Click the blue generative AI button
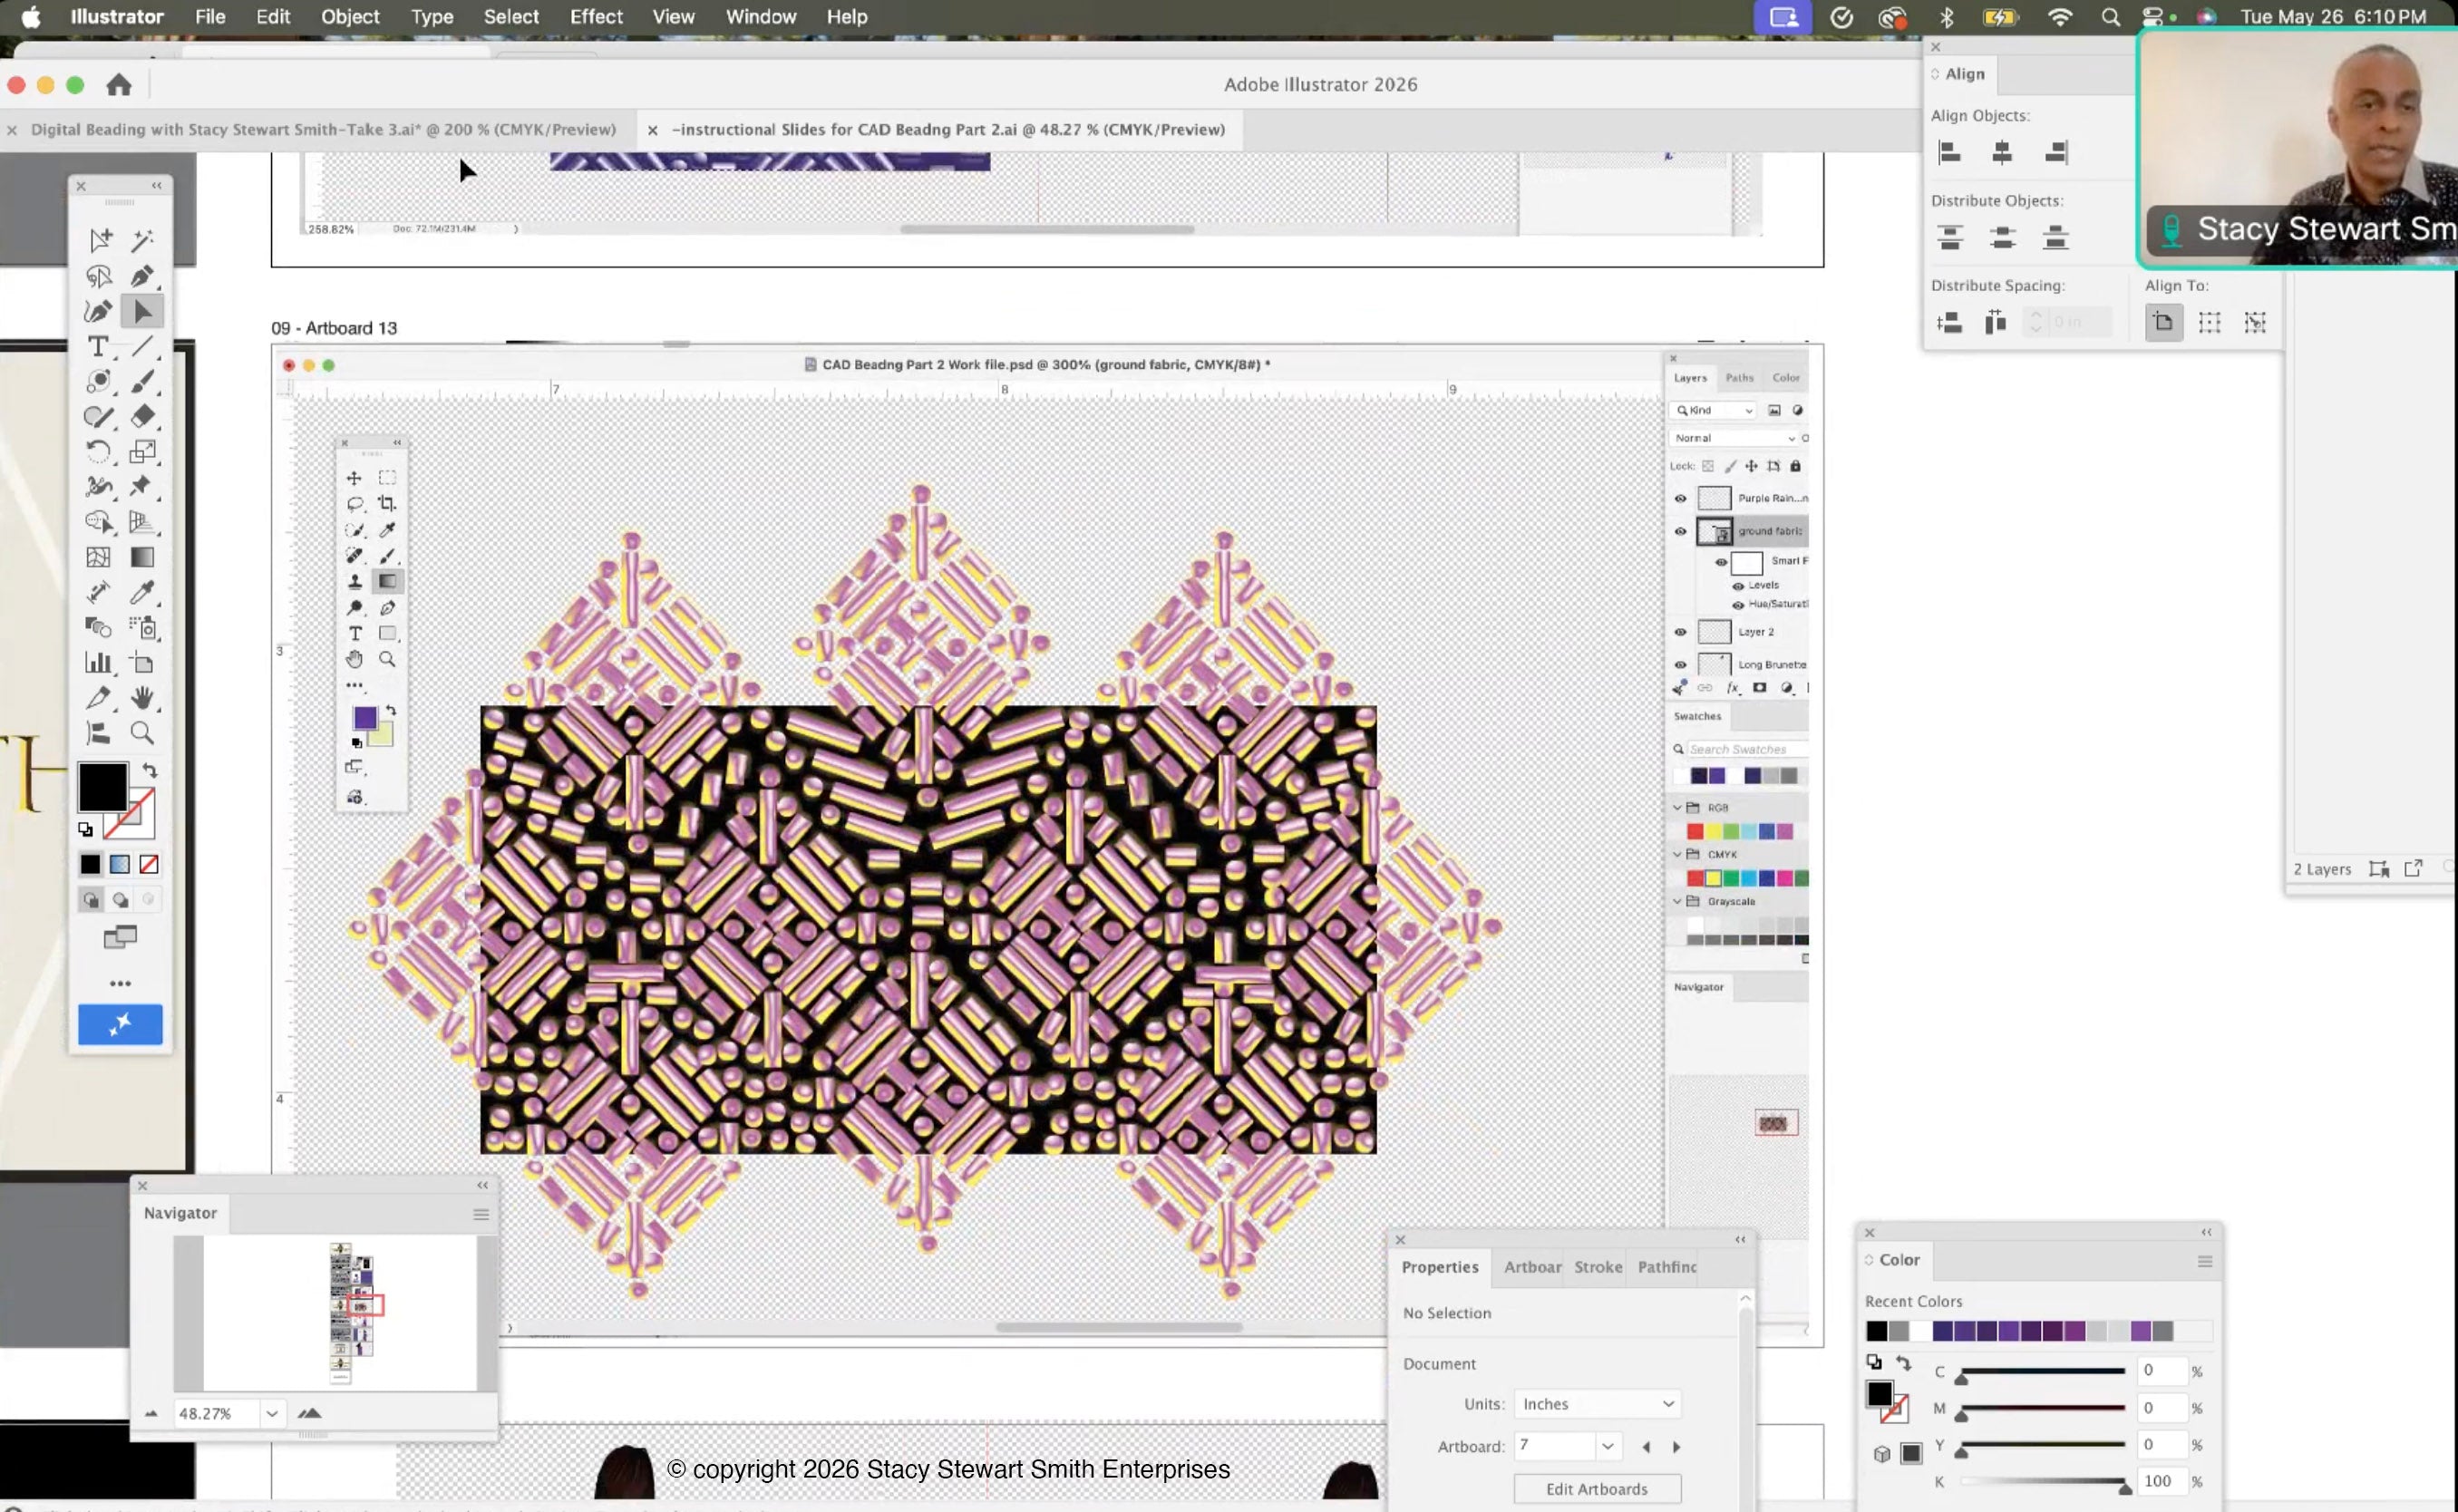The width and height of the screenshot is (2458, 1512). 120,1025
